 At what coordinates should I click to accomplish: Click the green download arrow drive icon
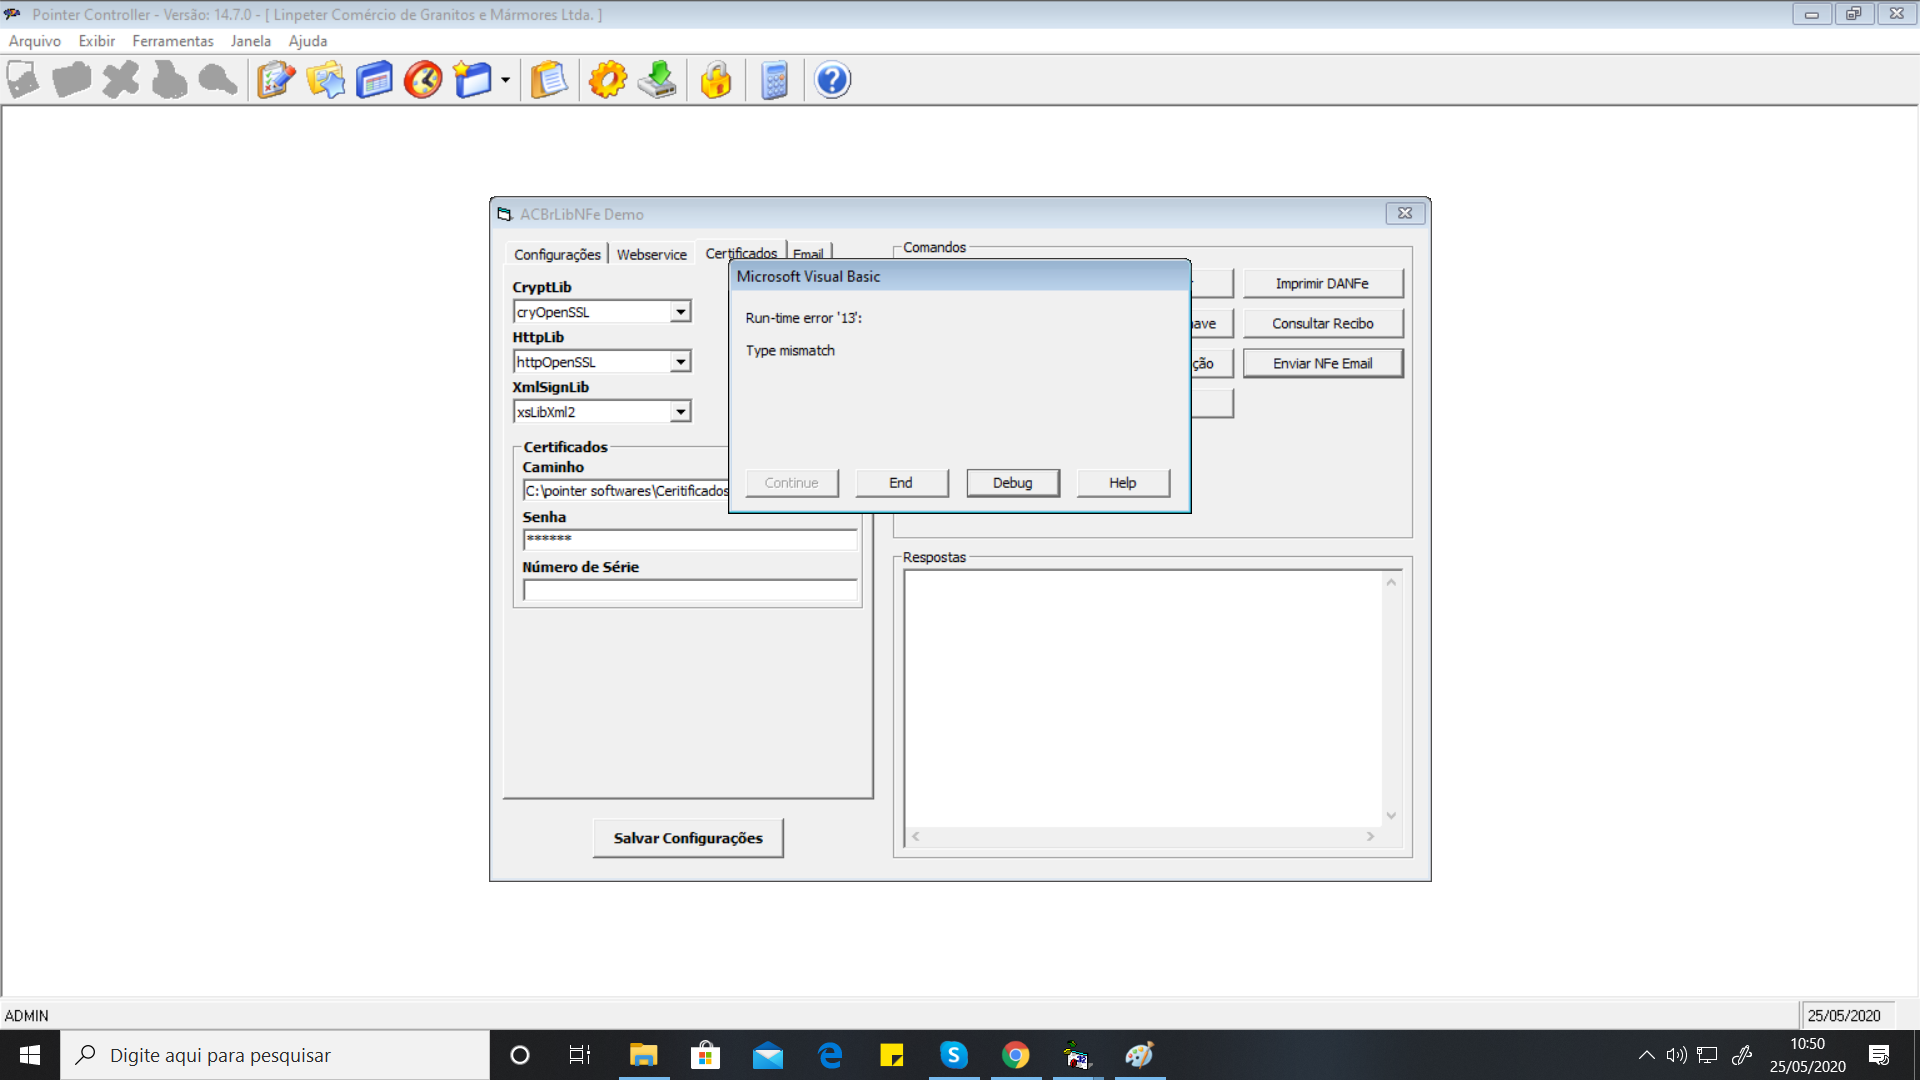pos(657,80)
